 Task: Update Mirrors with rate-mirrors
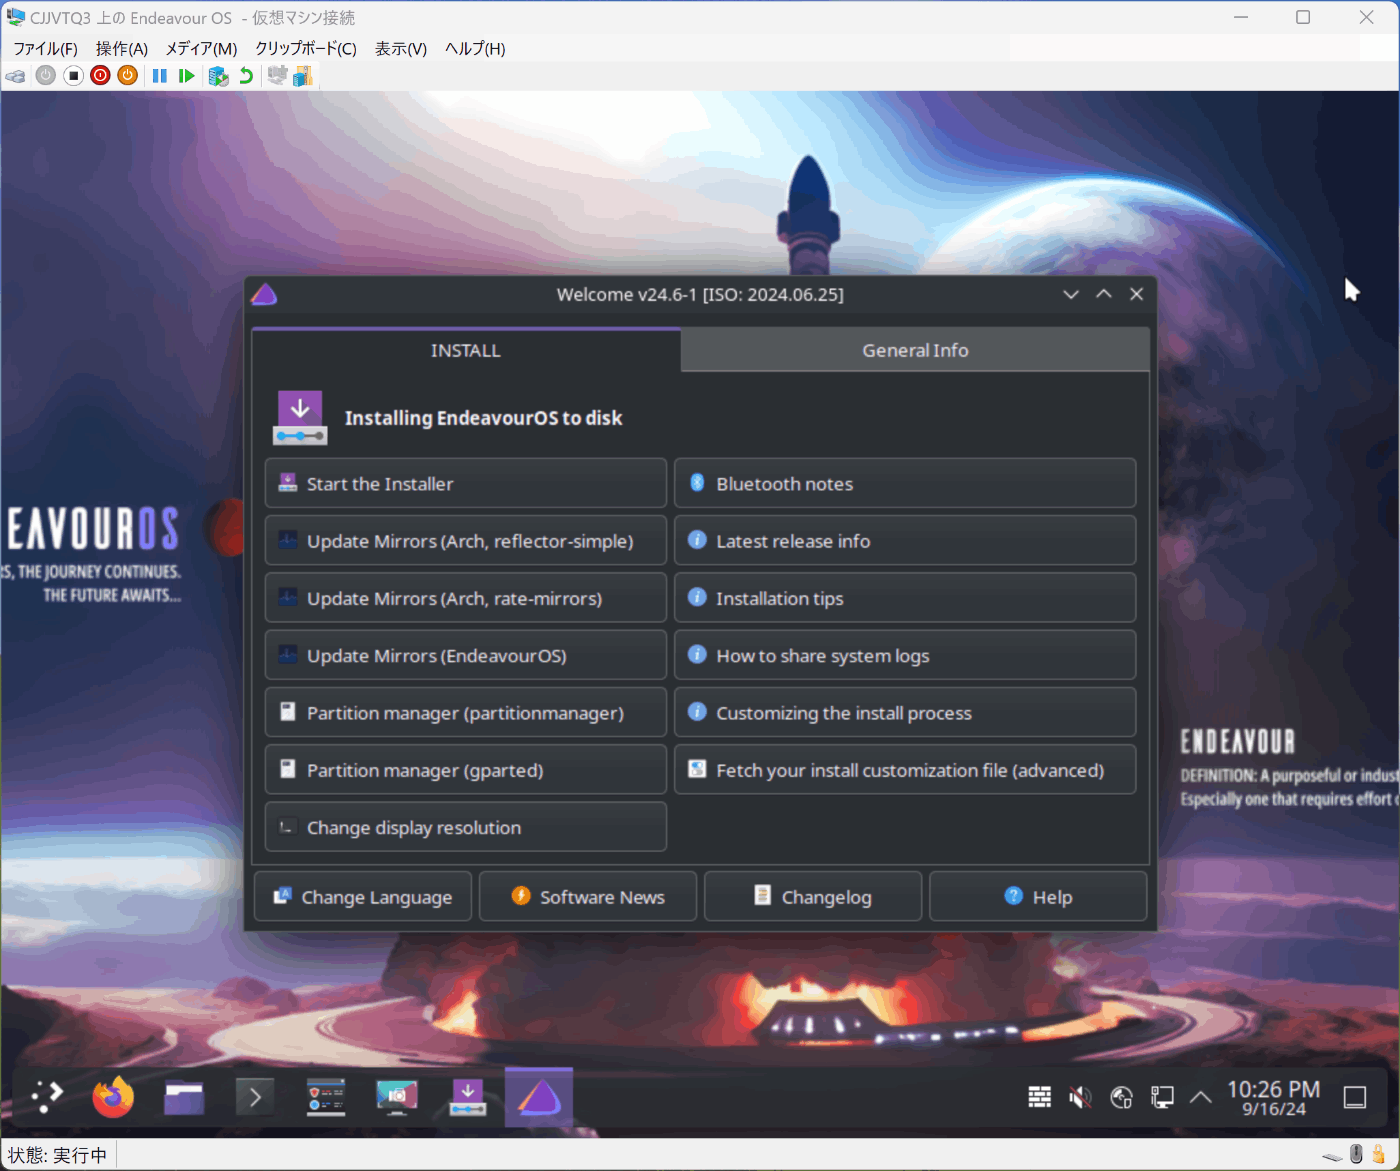click(466, 598)
